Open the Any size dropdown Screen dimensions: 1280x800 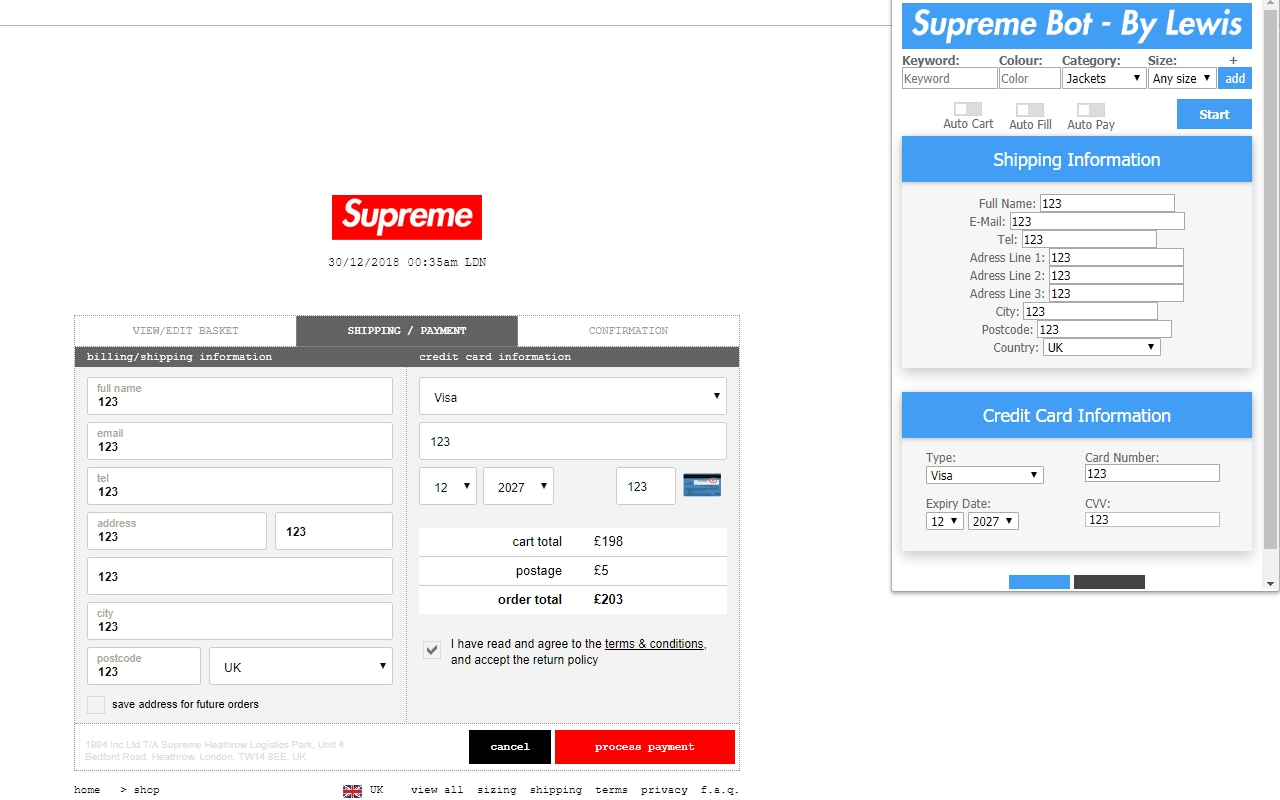click(x=1183, y=78)
